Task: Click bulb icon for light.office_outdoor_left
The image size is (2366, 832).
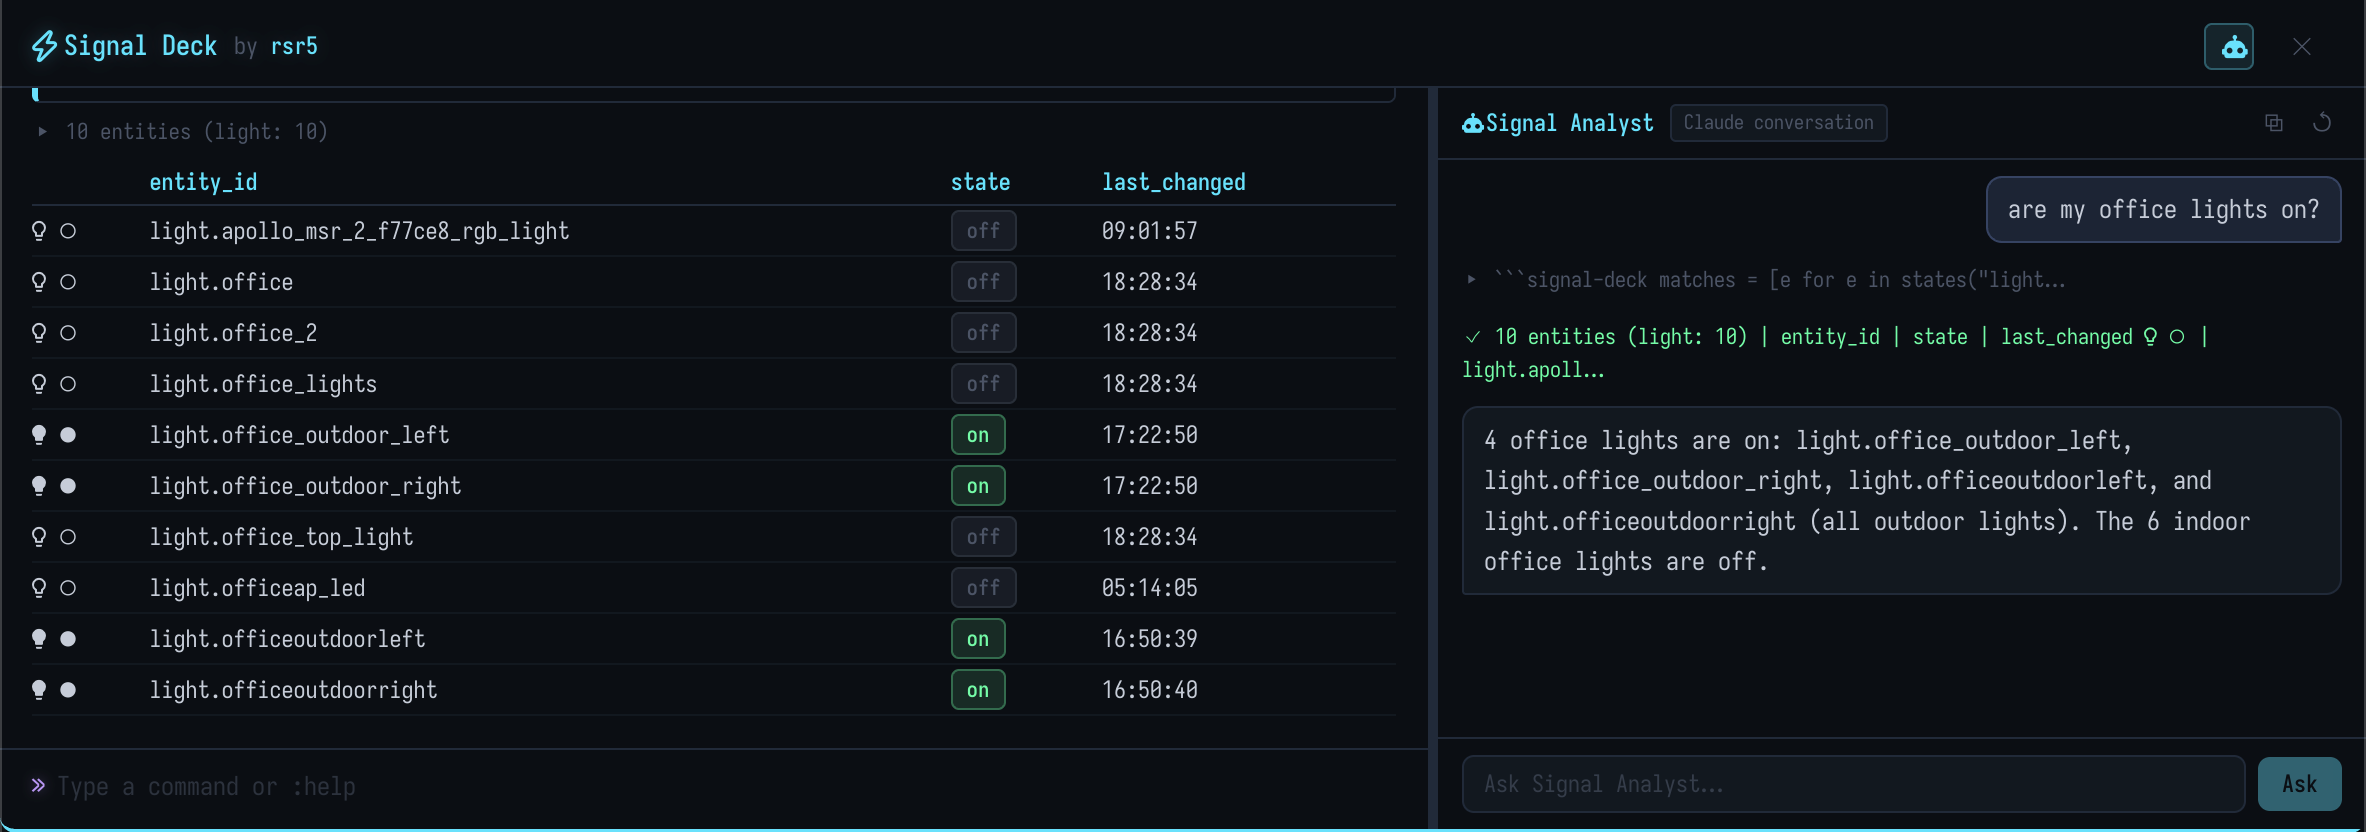Action: pos(39,435)
